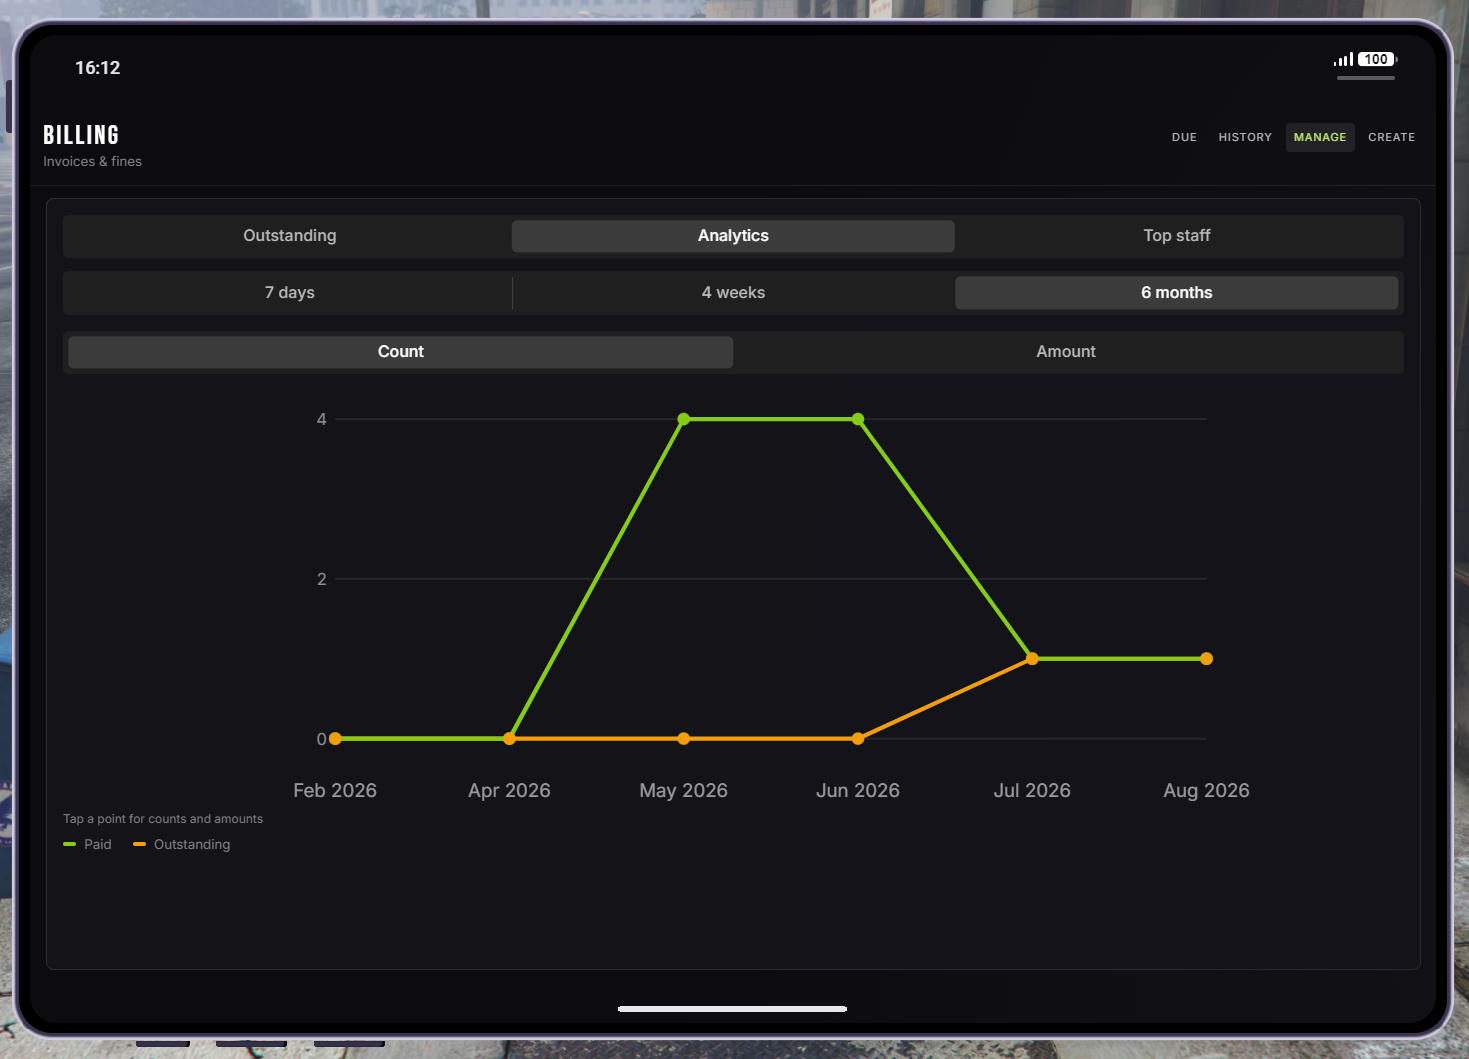Set the range to 4 weeks
1469x1059 pixels.
point(733,293)
